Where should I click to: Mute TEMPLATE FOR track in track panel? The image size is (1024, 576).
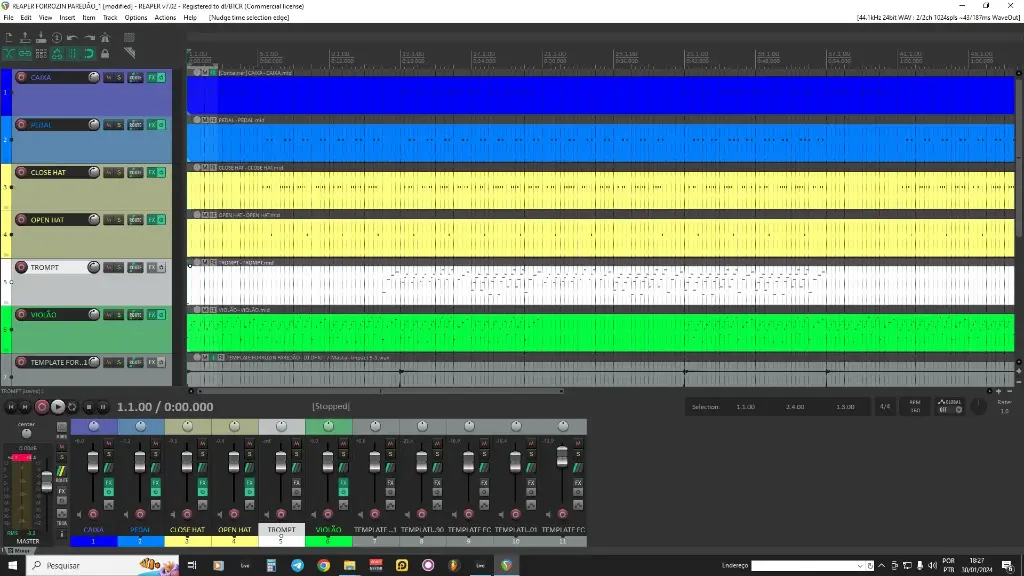click(109, 362)
